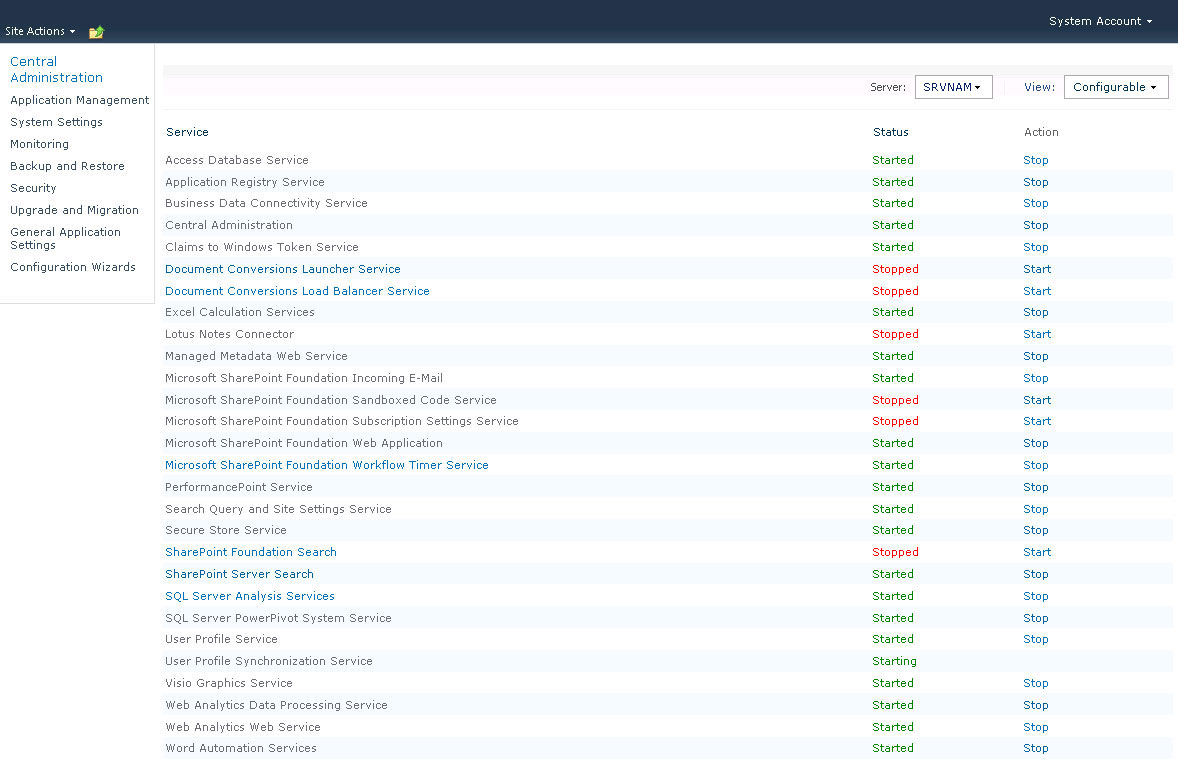
Task: Open Document Conversions Launcher Service link
Action: [282, 269]
